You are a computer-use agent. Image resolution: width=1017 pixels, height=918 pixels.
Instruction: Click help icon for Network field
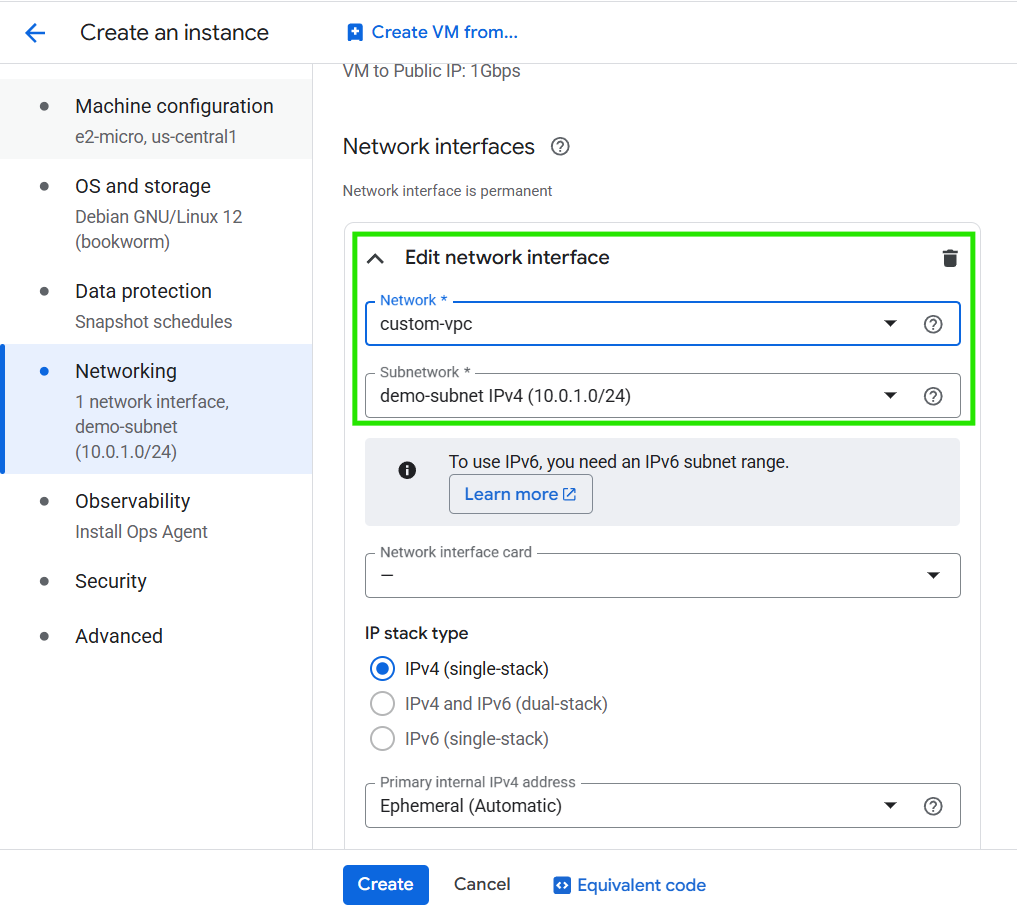pos(932,324)
